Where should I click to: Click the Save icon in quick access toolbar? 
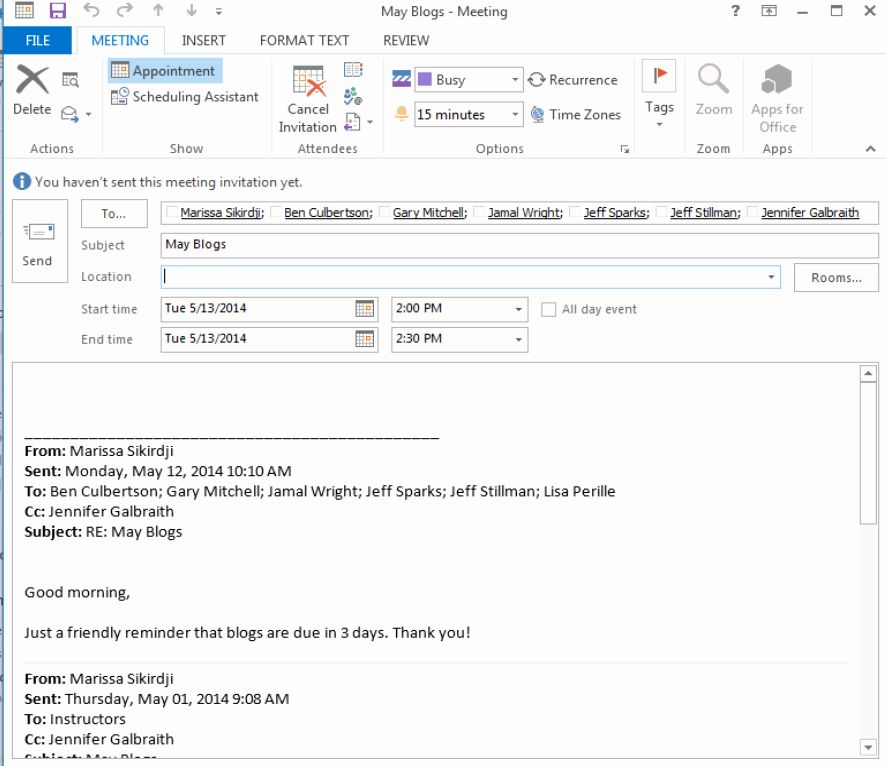point(58,10)
